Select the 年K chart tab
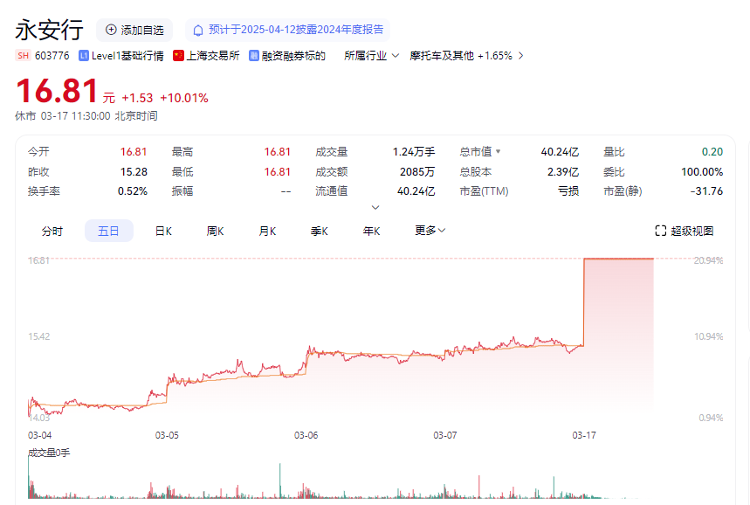750x505 pixels. [371, 231]
